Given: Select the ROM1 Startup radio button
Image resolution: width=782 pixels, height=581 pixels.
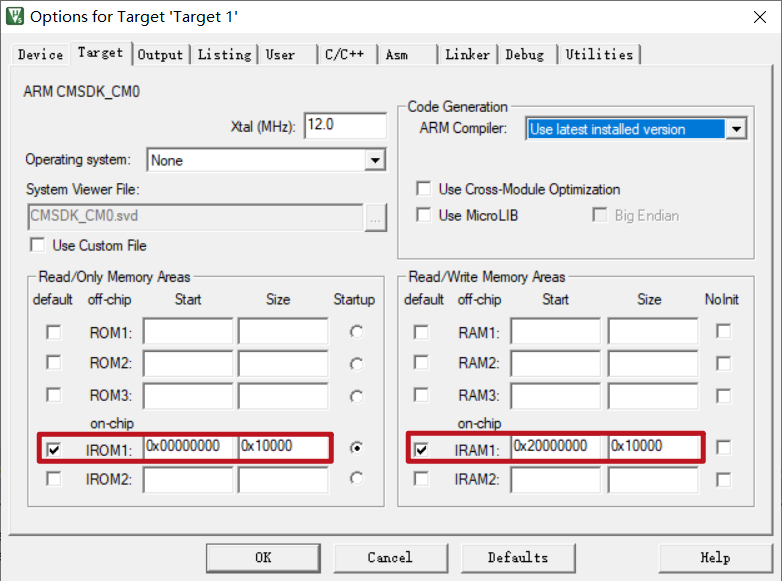Looking at the screenshot, I should point(356,332).
